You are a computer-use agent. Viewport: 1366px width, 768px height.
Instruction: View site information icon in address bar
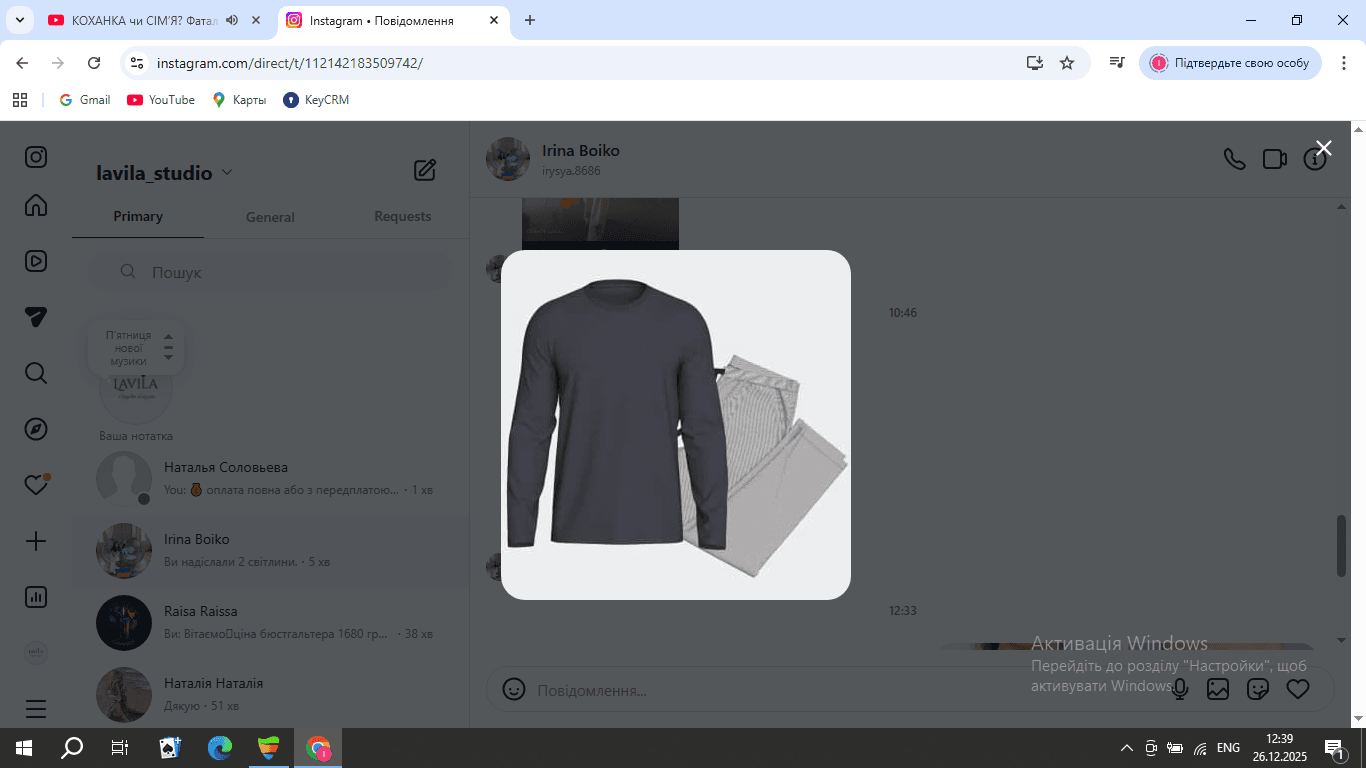[137, 63]
